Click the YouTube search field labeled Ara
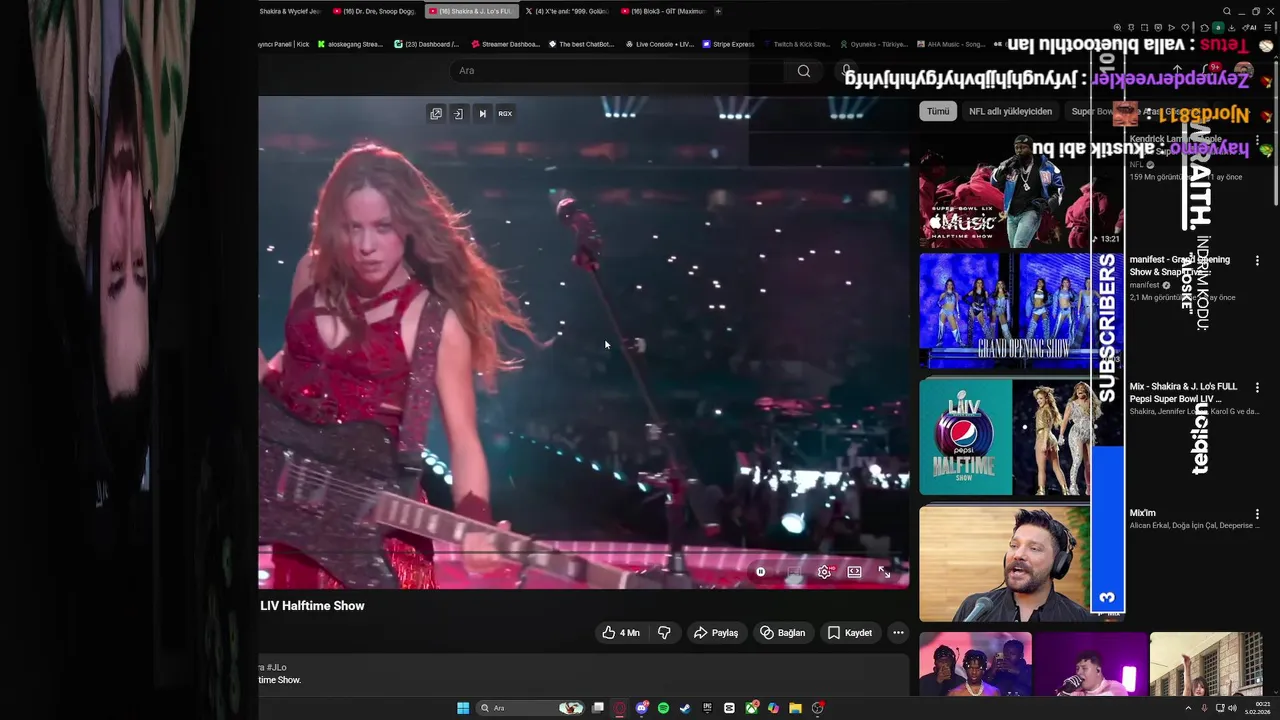 point(618,71)
